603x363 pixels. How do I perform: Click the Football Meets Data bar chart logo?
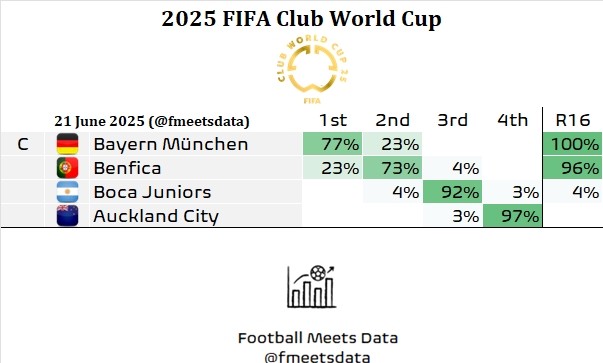[x=311, y=286]
